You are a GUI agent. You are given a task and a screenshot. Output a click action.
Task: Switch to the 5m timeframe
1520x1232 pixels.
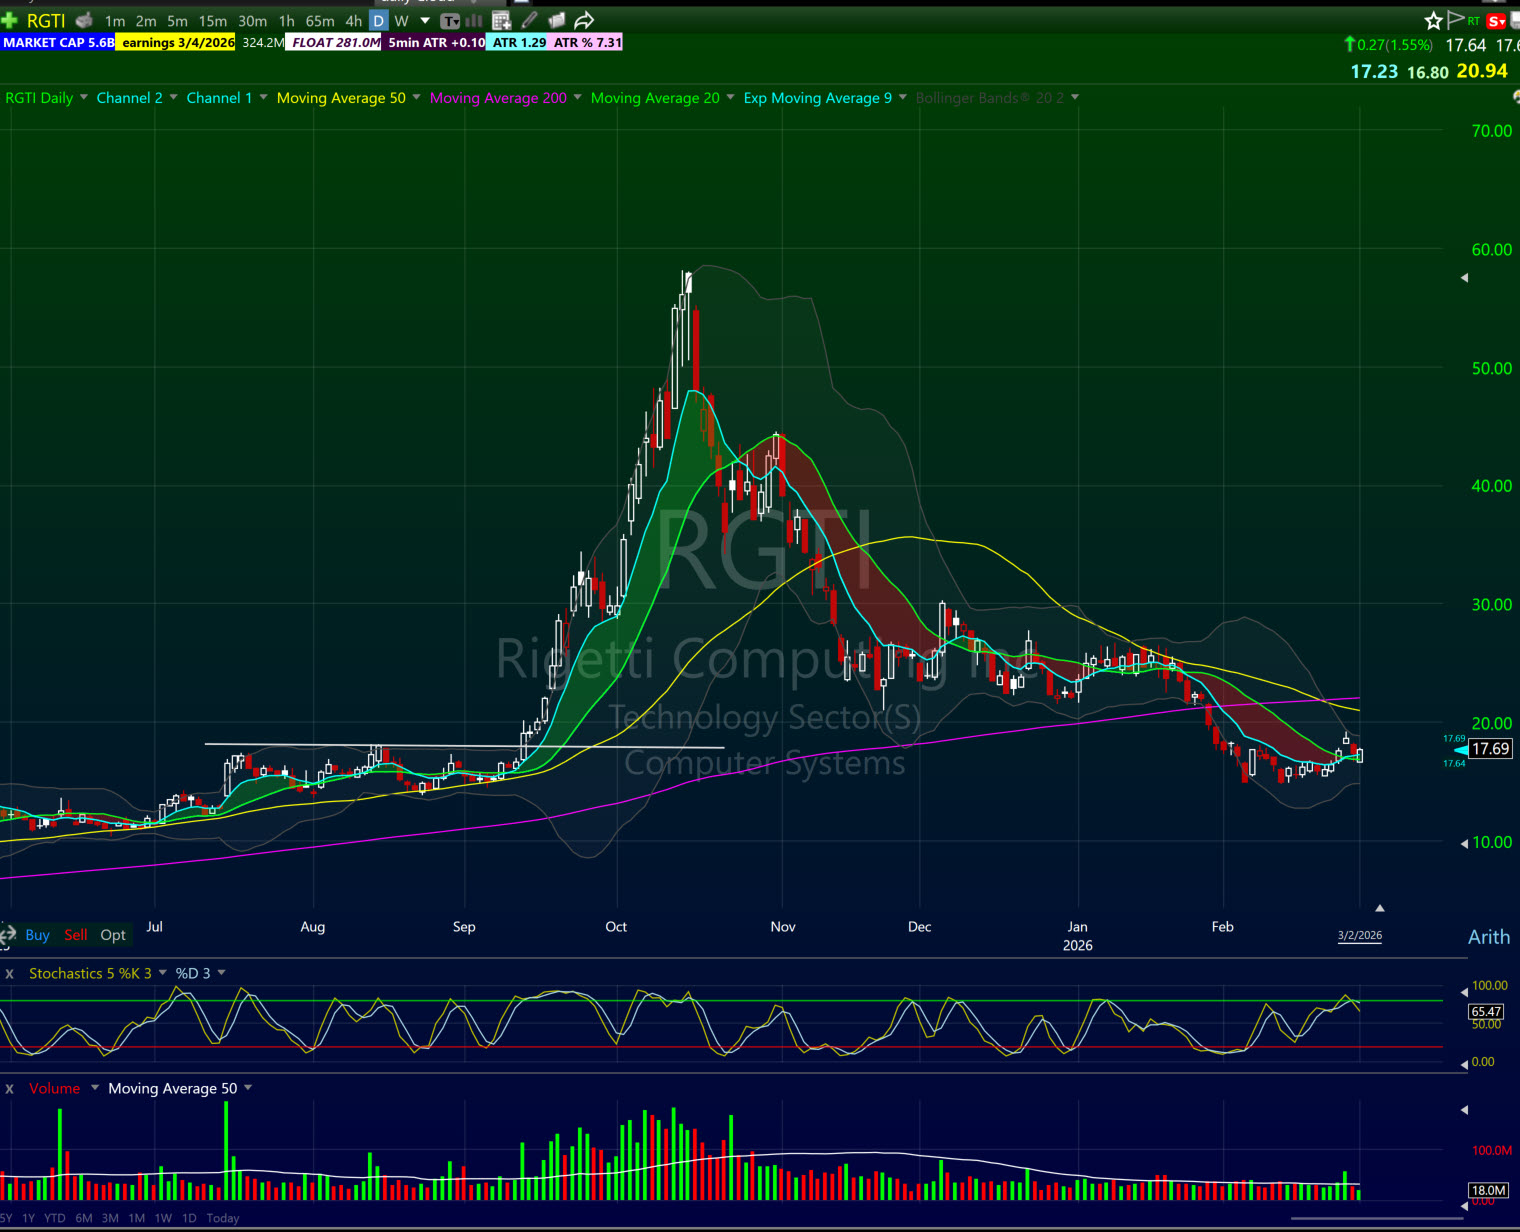click(177, 21)
